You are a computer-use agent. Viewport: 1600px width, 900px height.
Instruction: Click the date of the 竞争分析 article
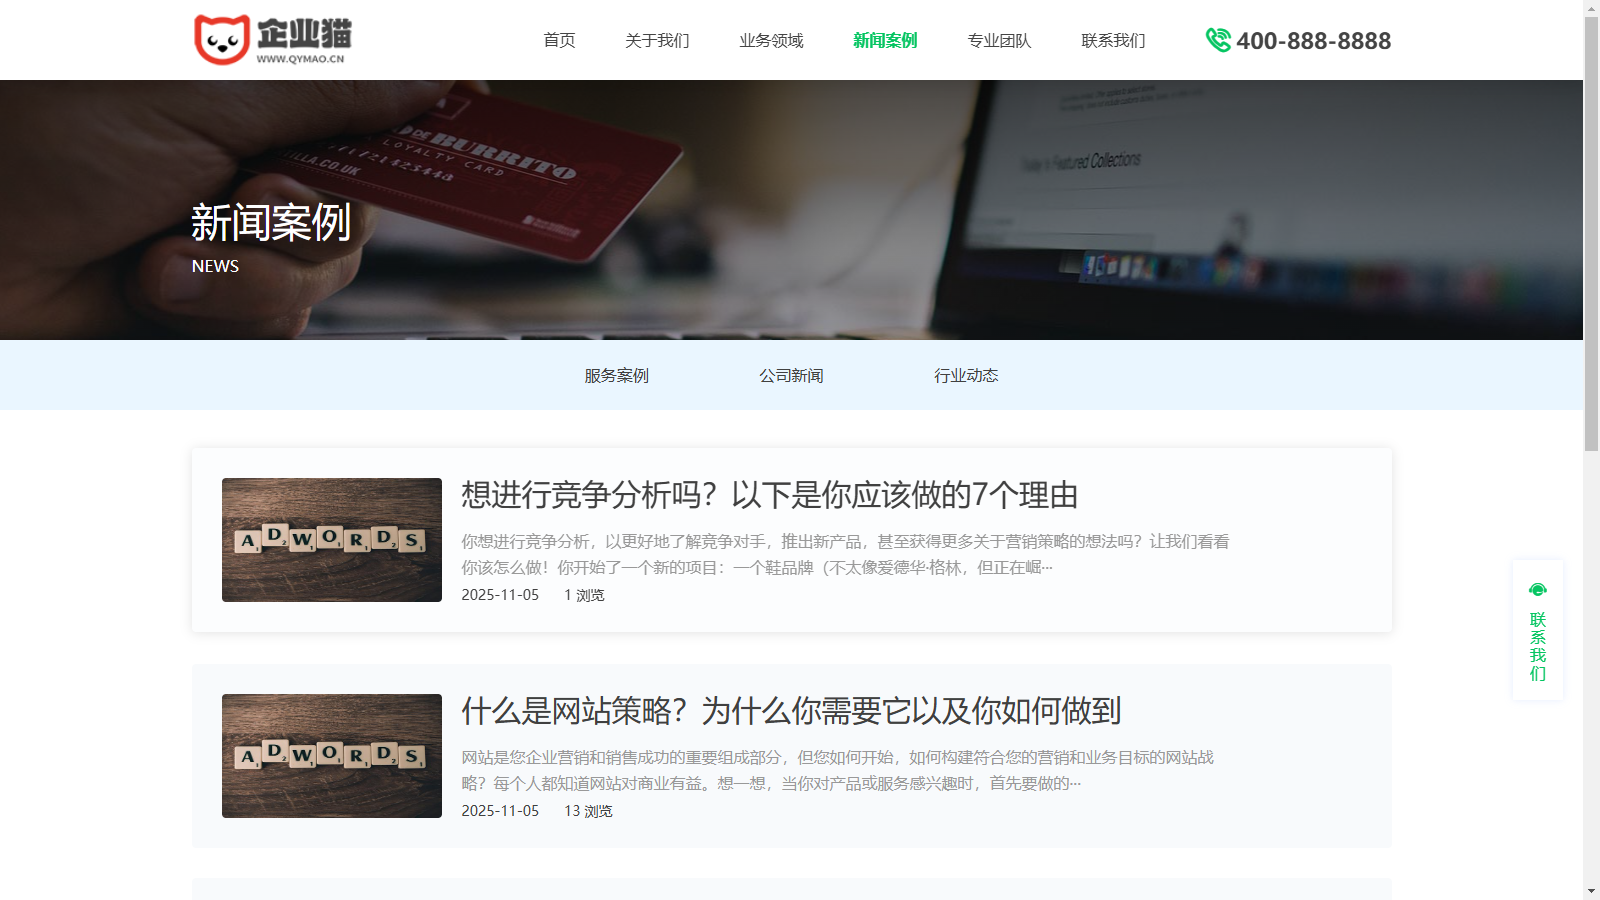pyautogui.click(x=500, y=595)
